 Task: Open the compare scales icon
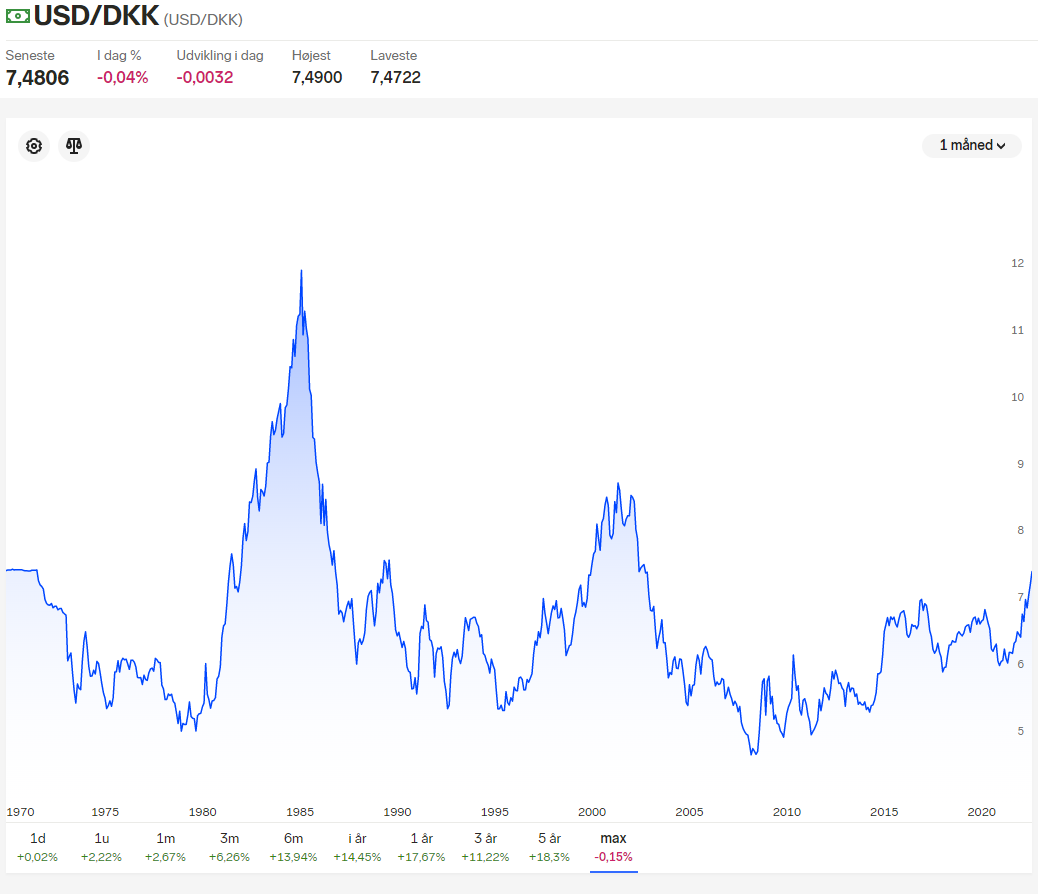pos(73,146)
